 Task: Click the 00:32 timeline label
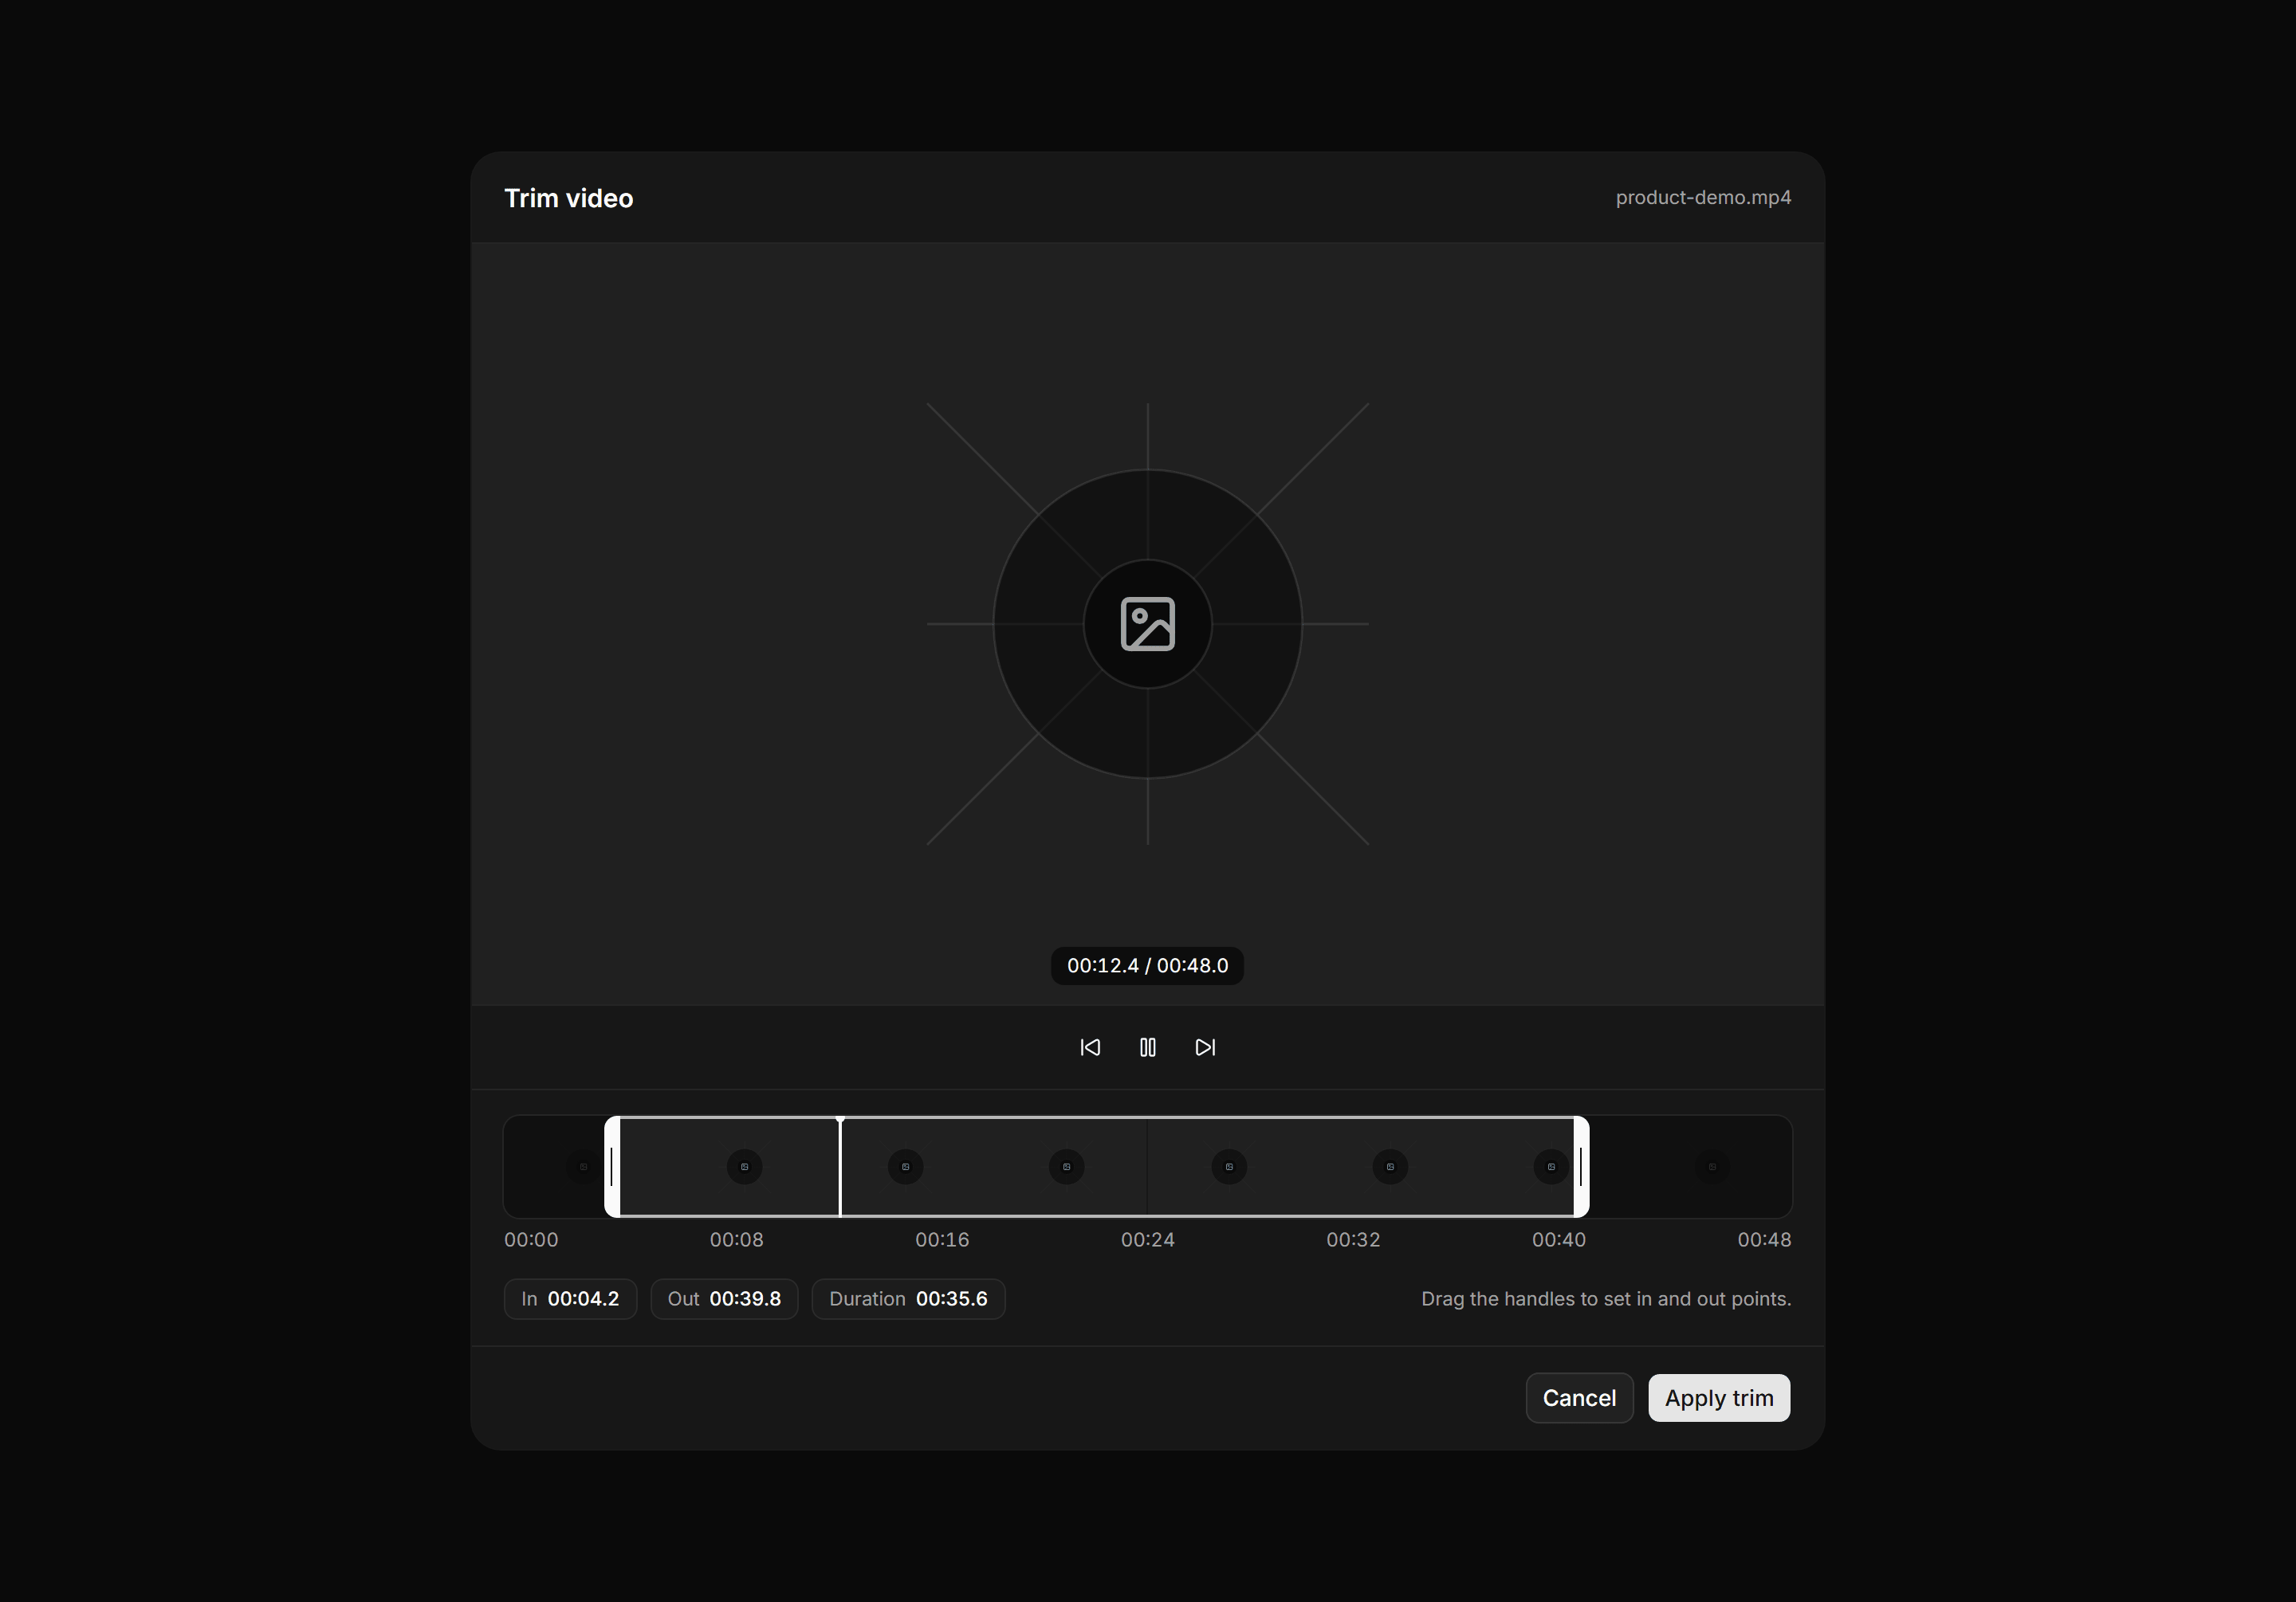[x=1353, y=1239]
